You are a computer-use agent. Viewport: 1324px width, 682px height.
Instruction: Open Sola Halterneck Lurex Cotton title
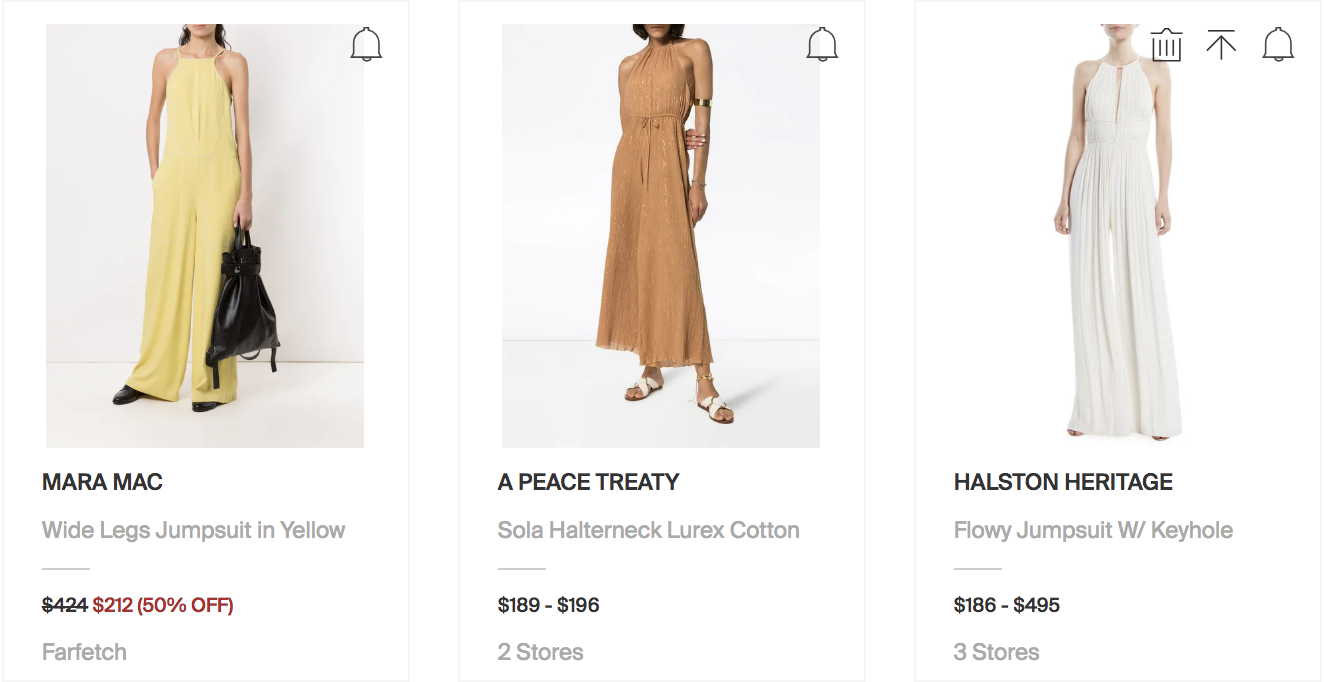[x=648, y=530]
